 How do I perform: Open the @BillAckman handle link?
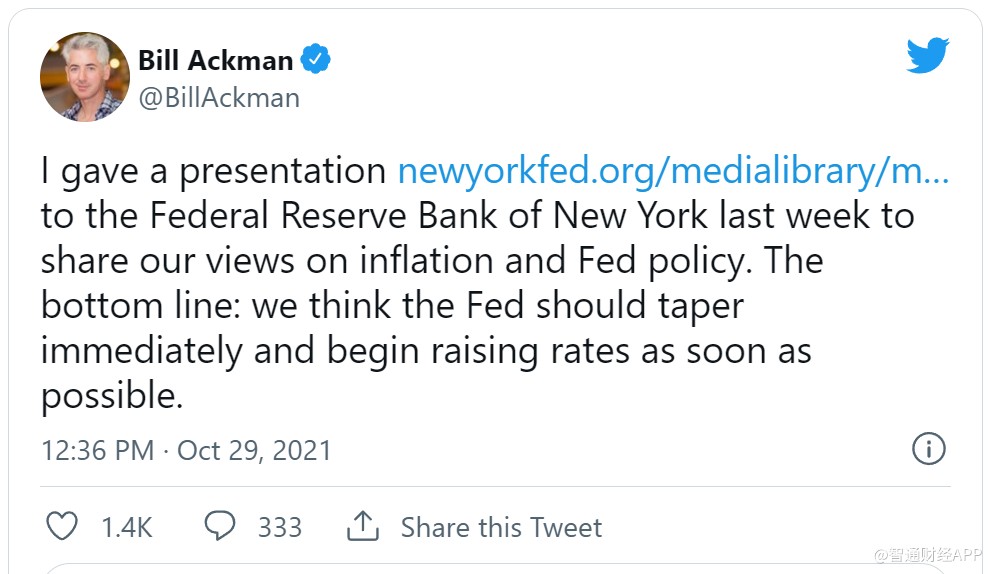coord(219,98)
